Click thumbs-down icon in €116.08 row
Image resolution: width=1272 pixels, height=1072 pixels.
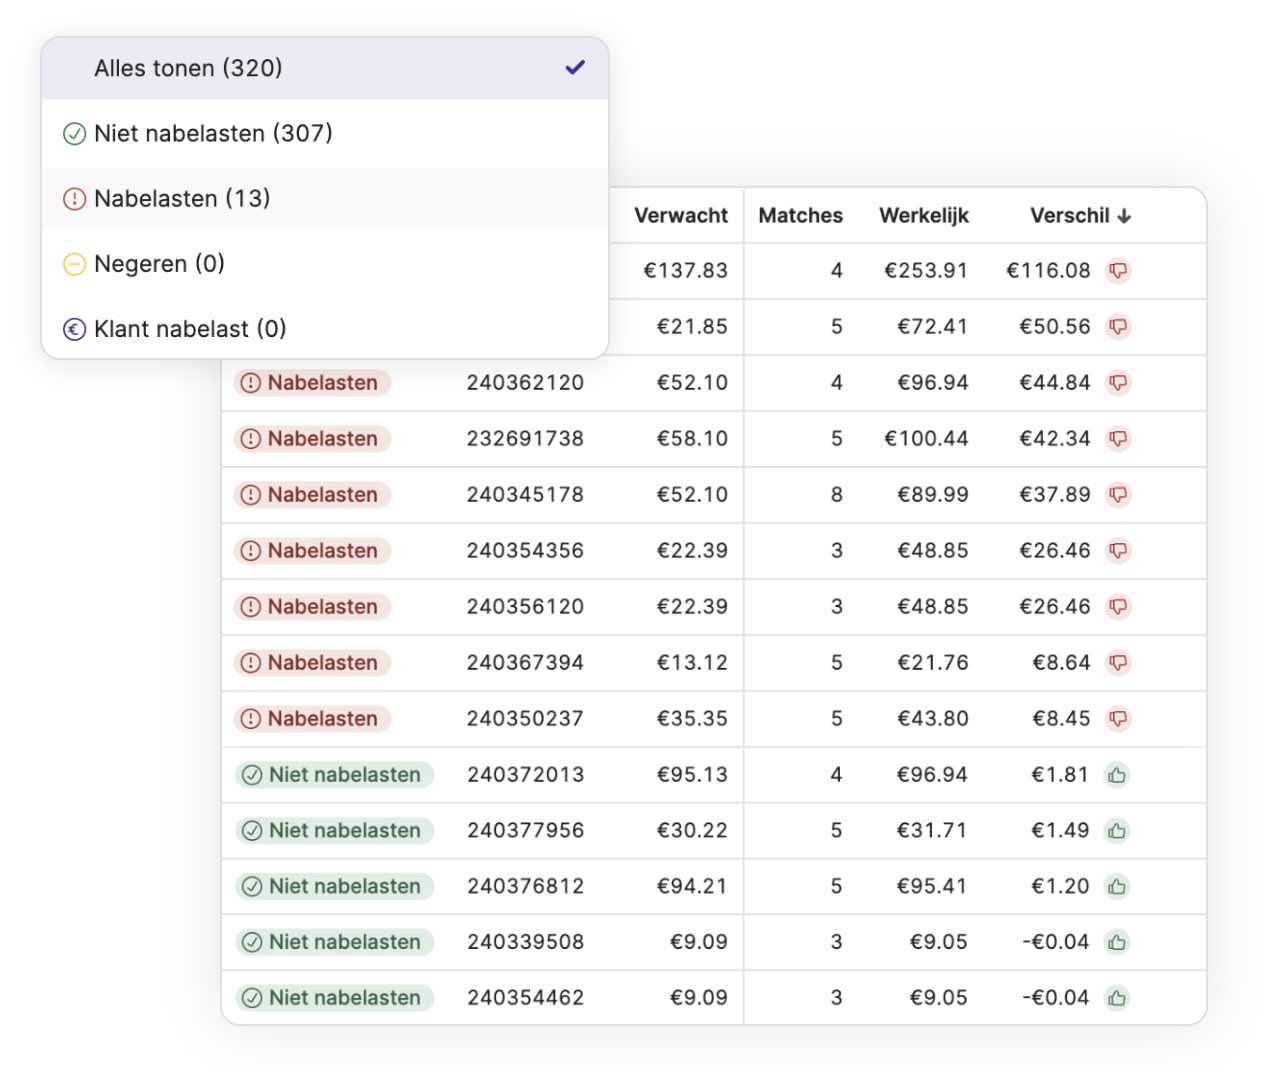(x=1118, y=270)
